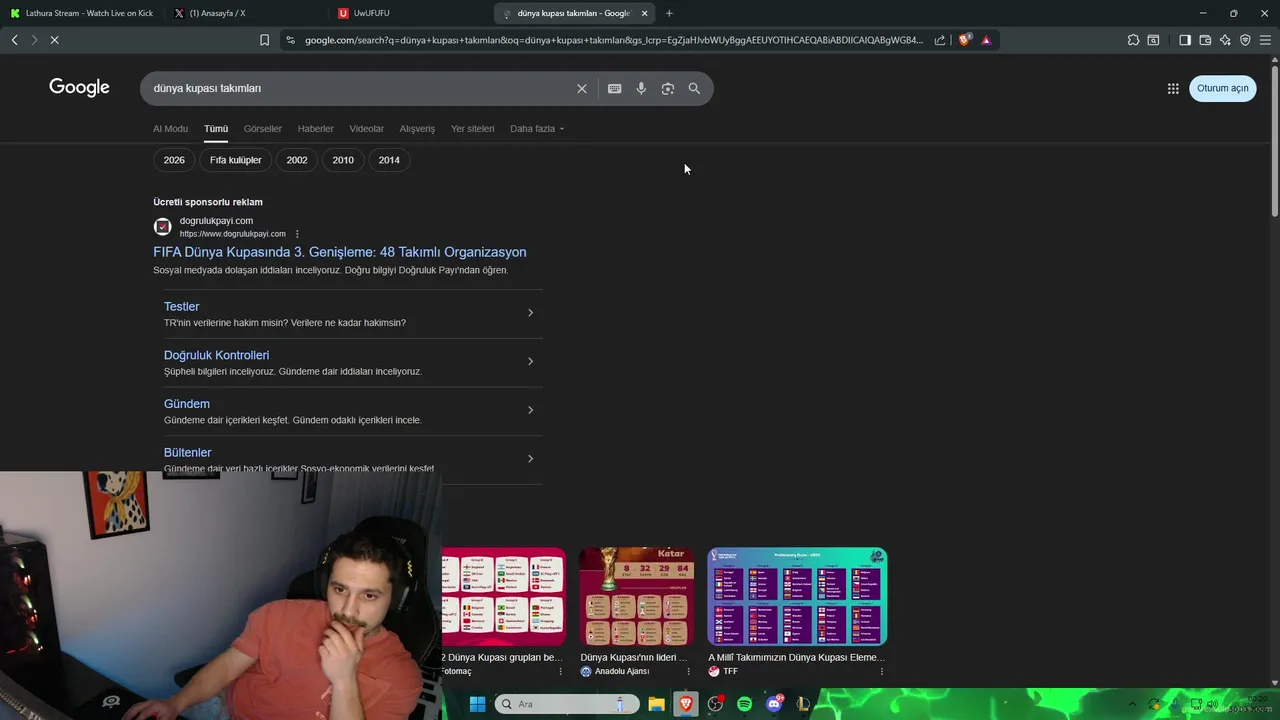The image size is (1280, 720).
Task: Select the 2002 filter chip
Action: pos(297,160)
